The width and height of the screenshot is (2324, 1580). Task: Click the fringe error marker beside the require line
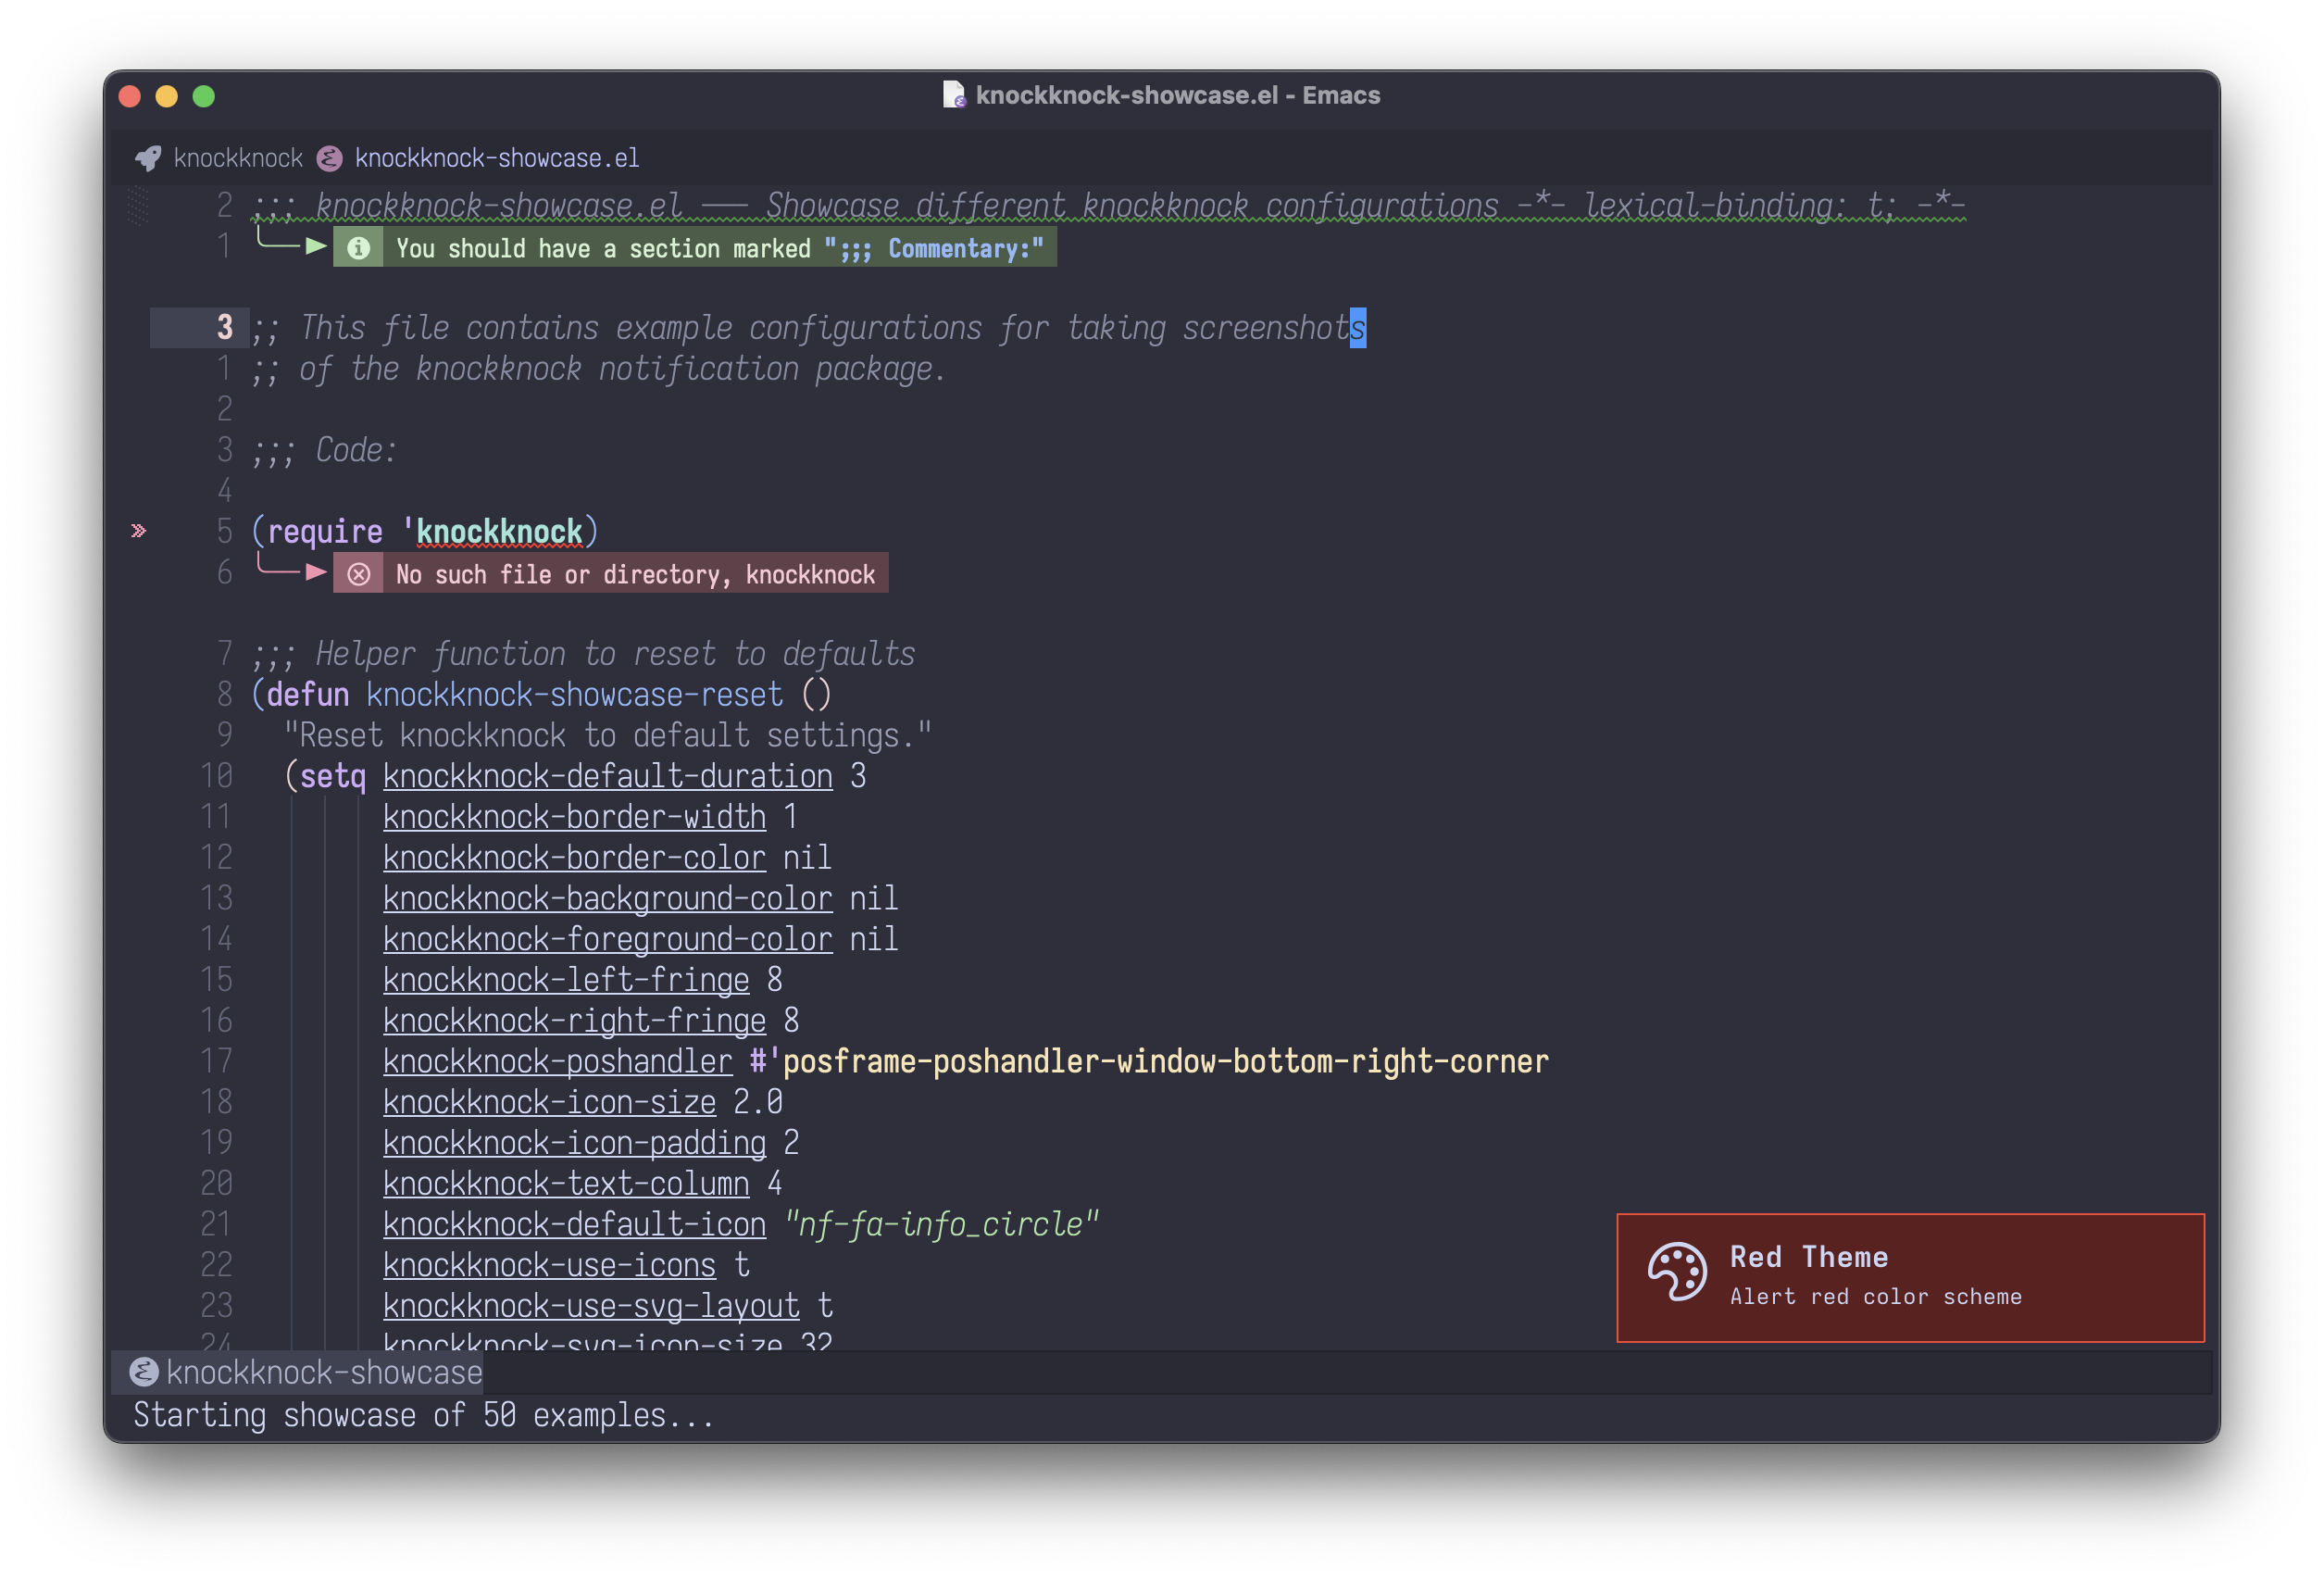(x=139, y=531)
